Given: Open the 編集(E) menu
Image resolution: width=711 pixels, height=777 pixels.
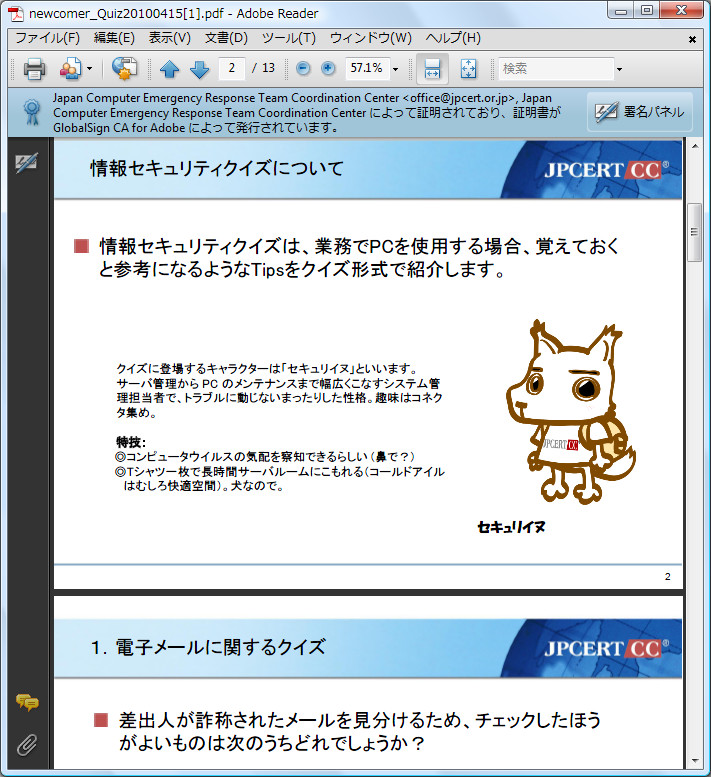Looking at the screenshot, I should pyautogui.click(x=114, y=38).
